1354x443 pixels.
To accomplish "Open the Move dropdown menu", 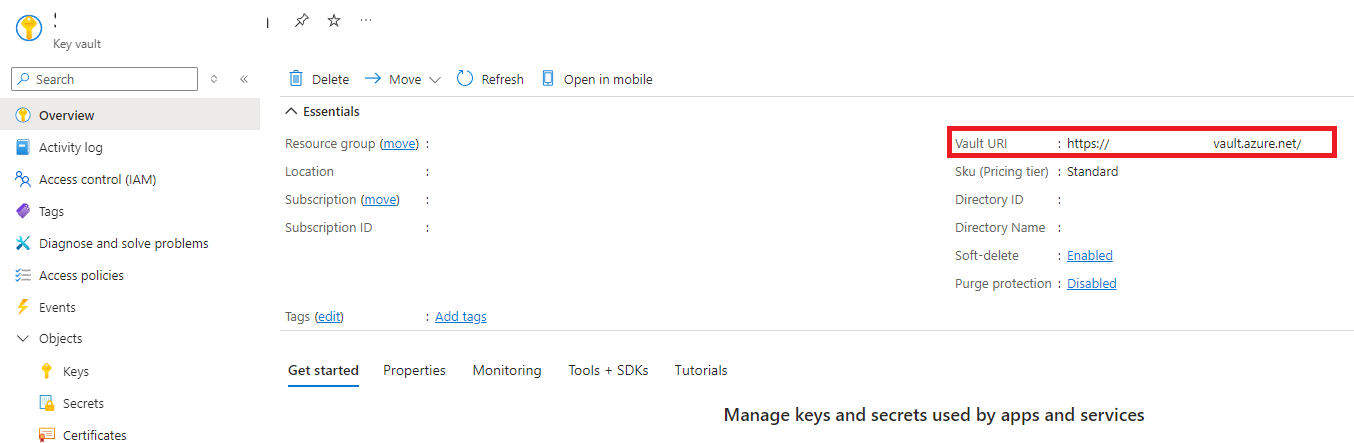I will point(434,80).
